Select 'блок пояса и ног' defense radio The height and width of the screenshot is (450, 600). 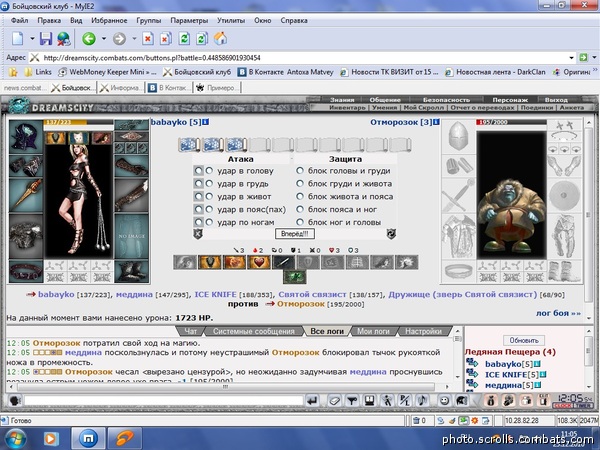coord(300,209)
